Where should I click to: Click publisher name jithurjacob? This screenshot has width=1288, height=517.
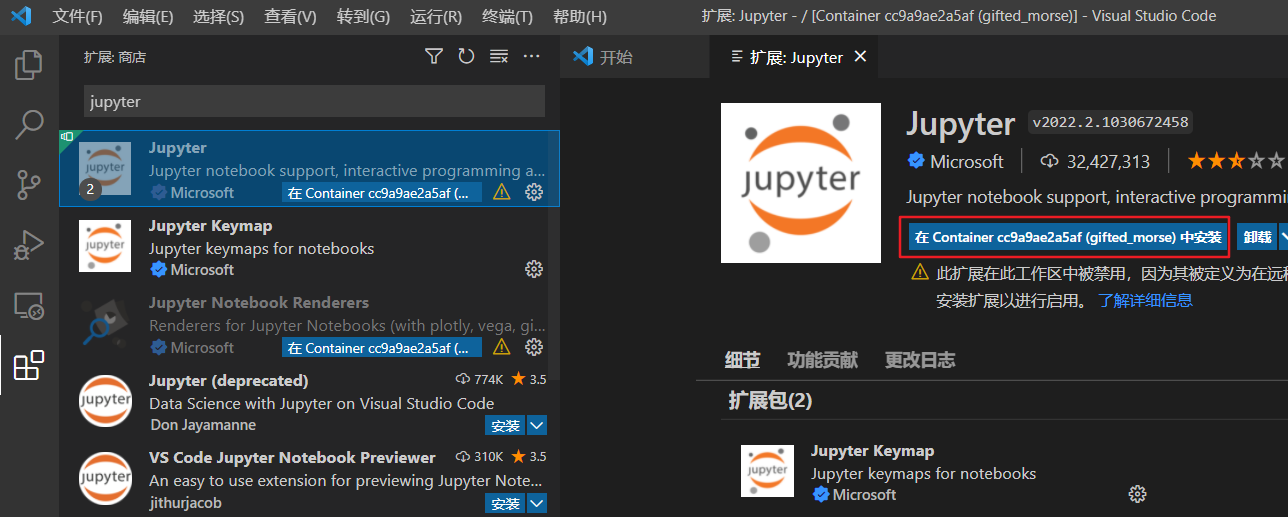(x=185, y=503)
